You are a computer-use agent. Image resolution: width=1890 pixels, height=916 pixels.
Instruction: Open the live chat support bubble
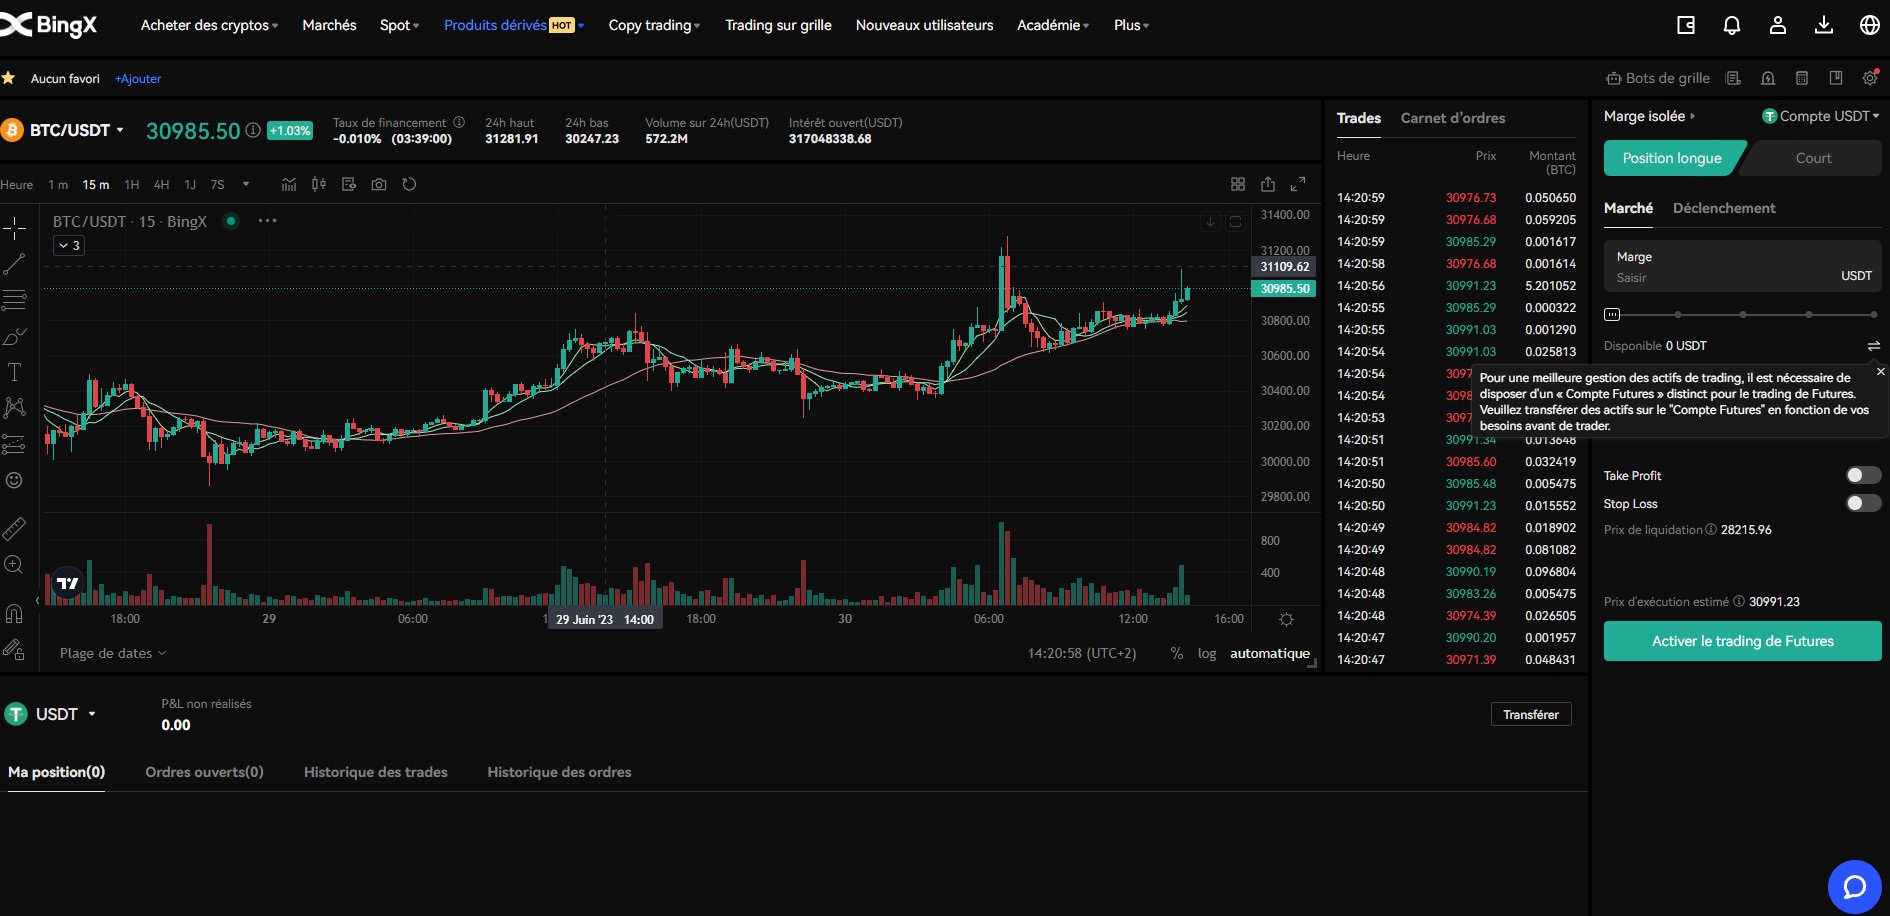[x=1855, y=887]
